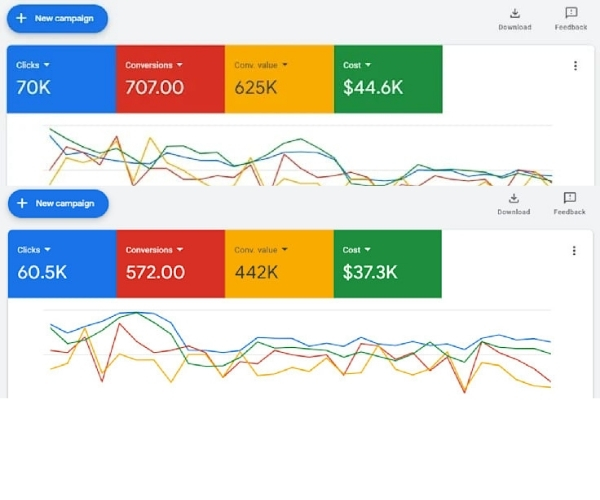Click plus icon in lower New campaign button
This screenshot has width=600, height=500.
22,203
